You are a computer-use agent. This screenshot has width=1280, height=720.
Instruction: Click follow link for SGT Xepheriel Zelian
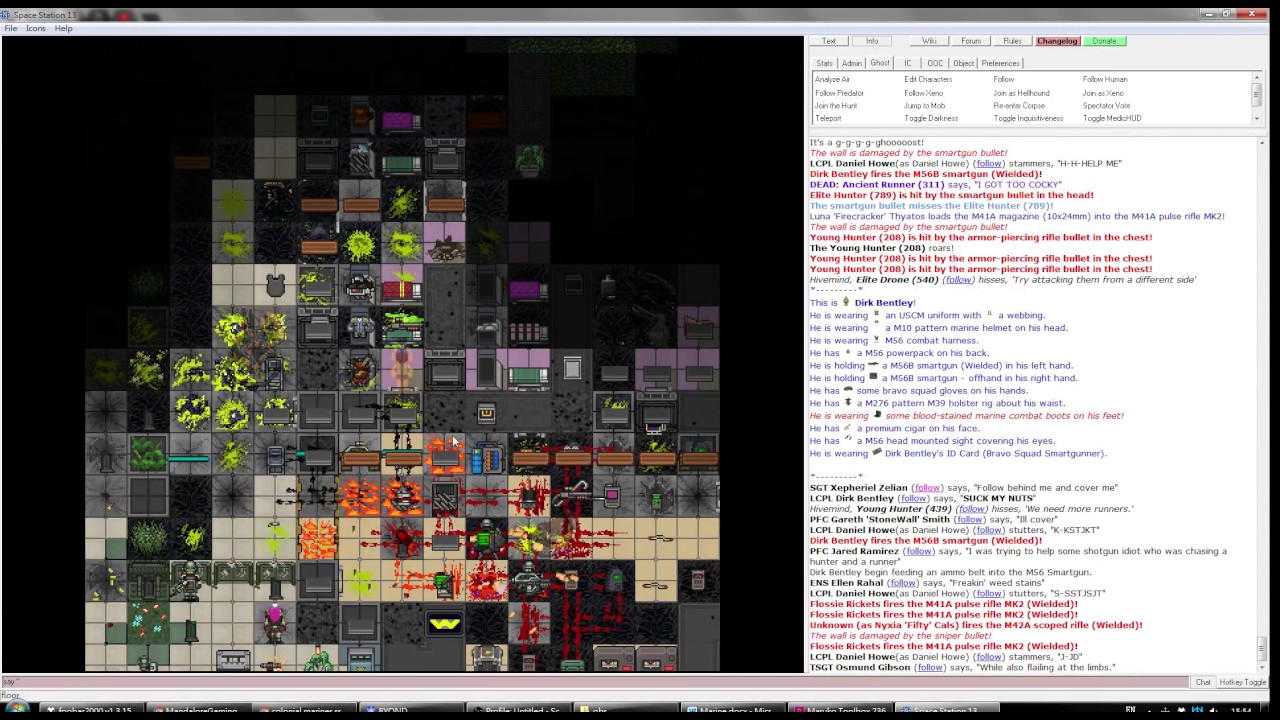click(927, 488)
